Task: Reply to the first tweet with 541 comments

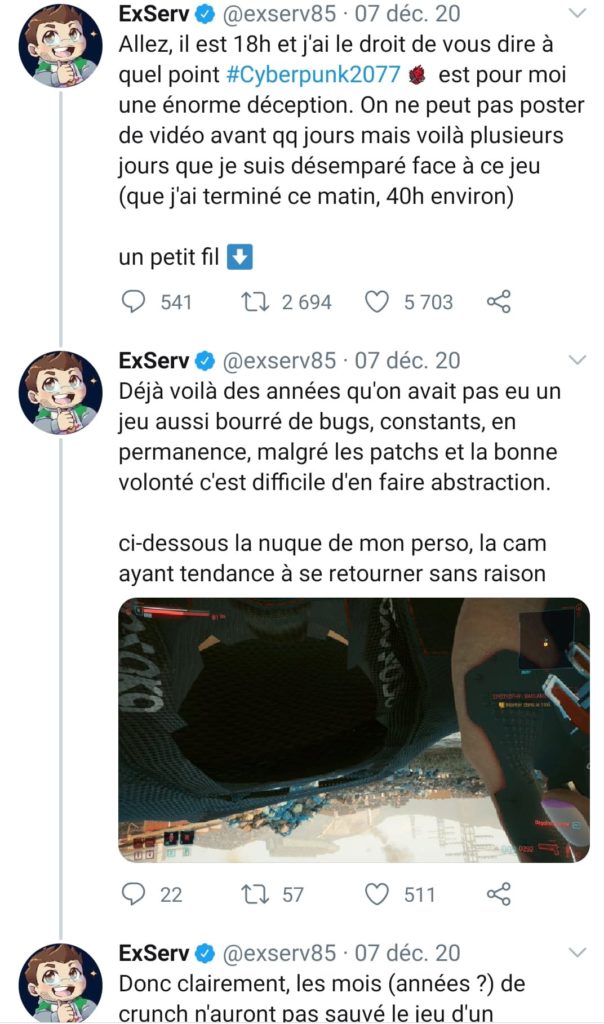Action: (x=134, y=301)
